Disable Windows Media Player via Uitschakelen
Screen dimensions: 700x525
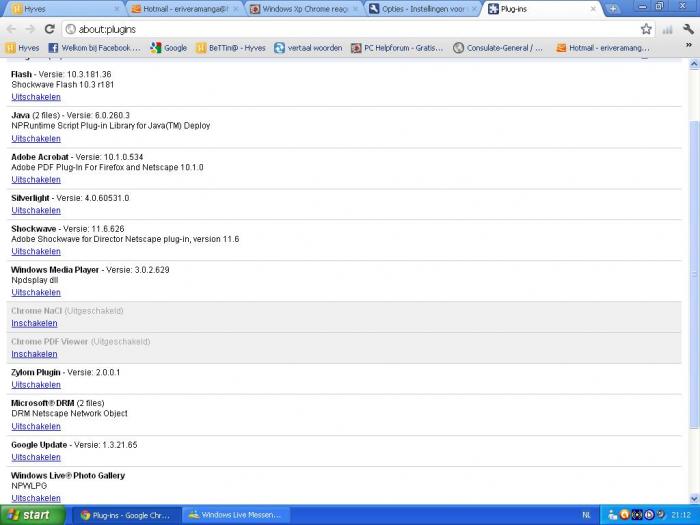(x=36, y=292)
